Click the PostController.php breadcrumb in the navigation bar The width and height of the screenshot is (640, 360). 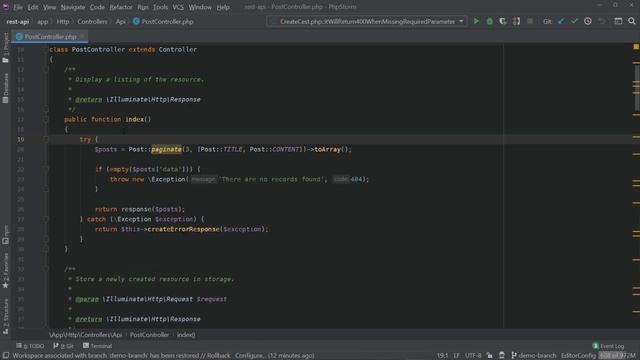pyautogui.click(x=163, y=22)
